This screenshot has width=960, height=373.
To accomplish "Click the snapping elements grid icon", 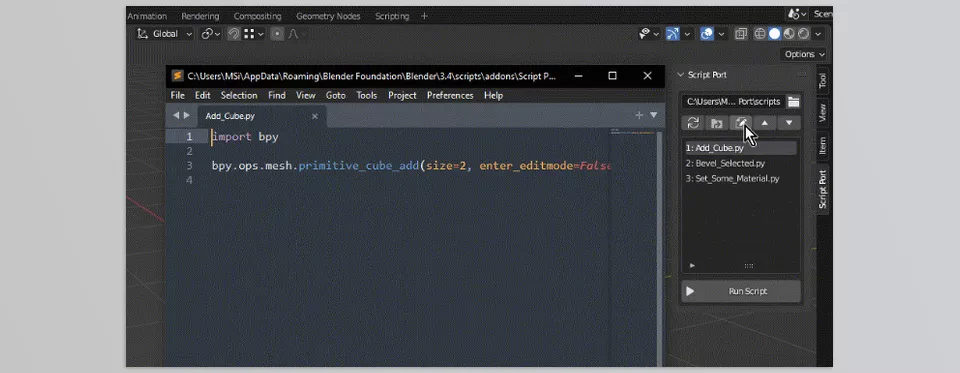I will pyautogui.click(x=249, y=34).
